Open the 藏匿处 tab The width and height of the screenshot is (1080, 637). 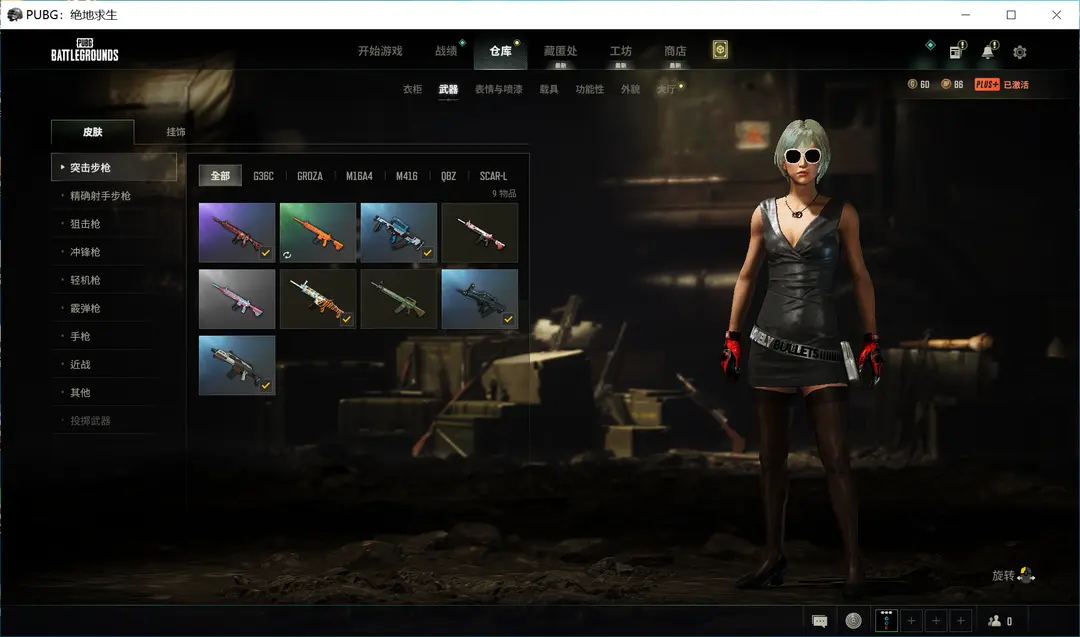[561, 50]
